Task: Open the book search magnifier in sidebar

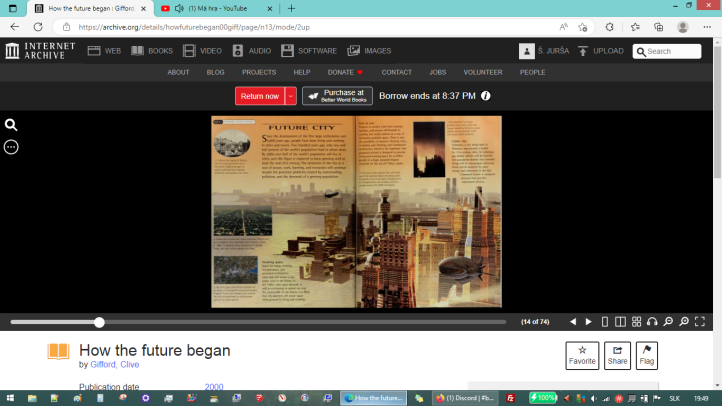Action: tap(11, 125)
